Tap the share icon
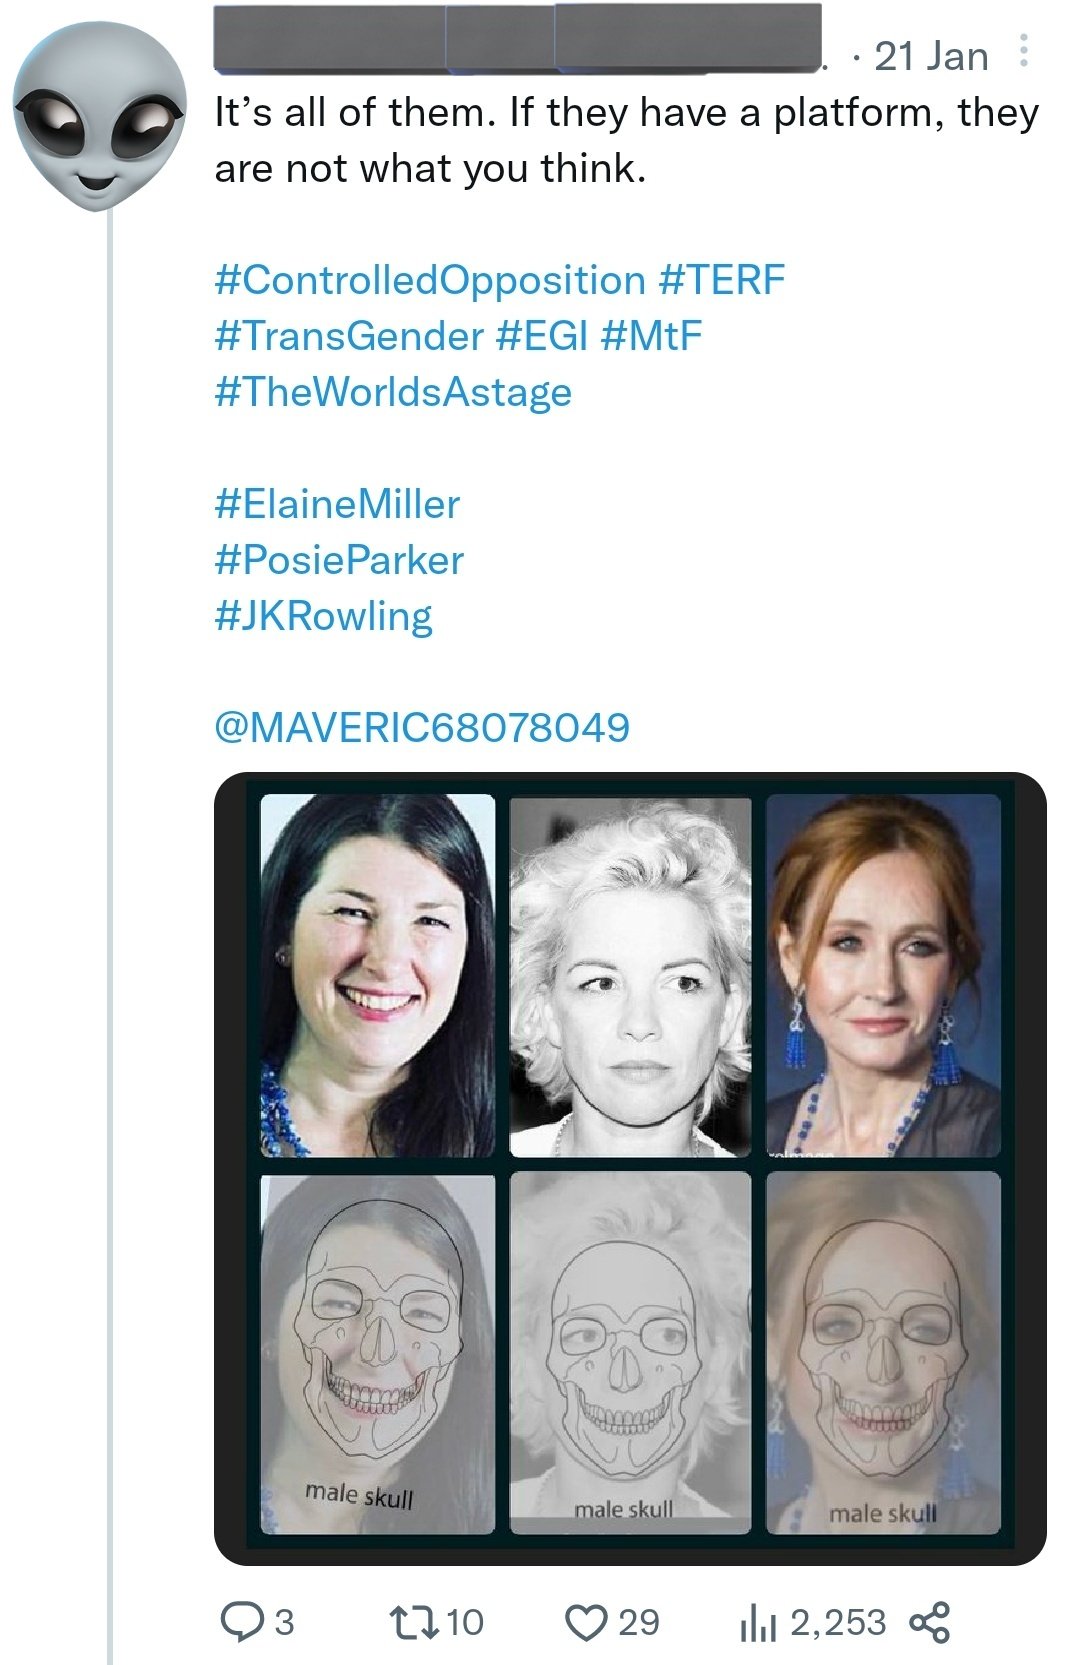The height and width of the screenshot is (1665, 1080). pyautogui.click(x=930, y=1622)
